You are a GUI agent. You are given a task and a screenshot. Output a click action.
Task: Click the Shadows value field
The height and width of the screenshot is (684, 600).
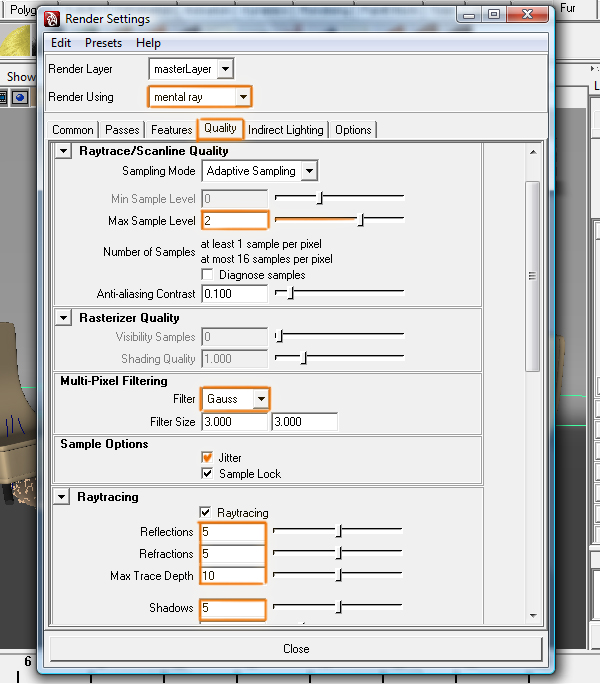pyautogui.click(x=233, y=608)
